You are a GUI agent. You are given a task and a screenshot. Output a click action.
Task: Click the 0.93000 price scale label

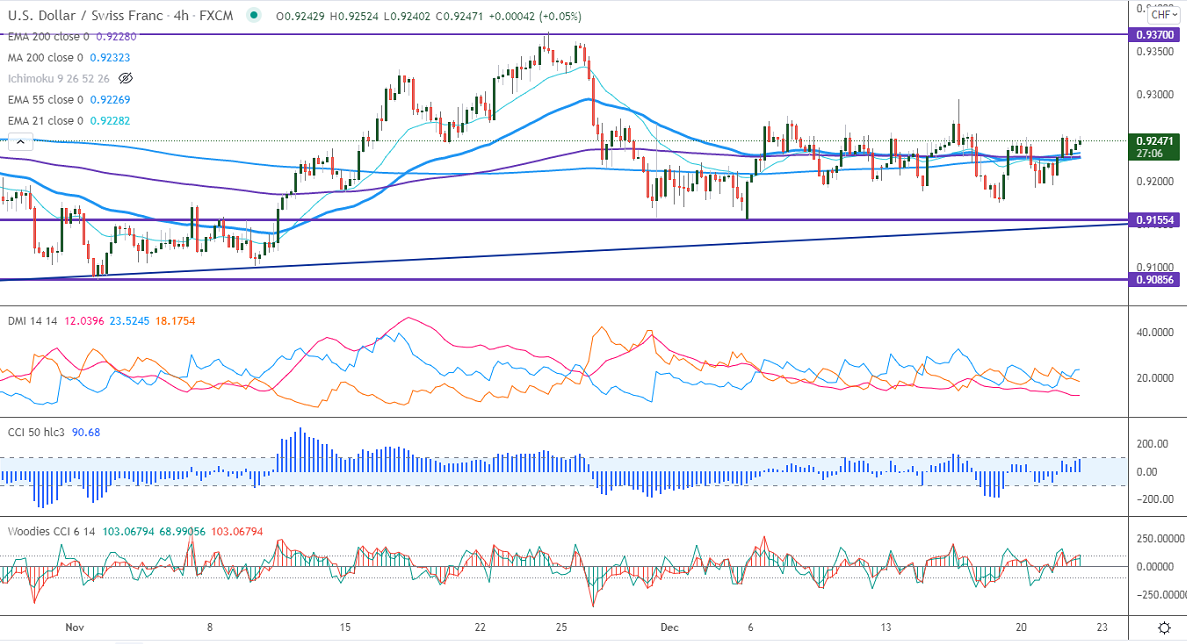1155,95
